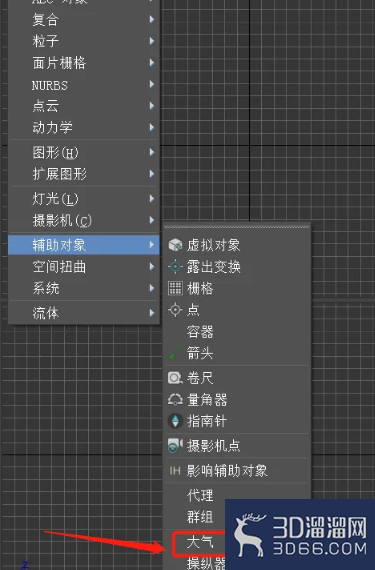
Task: Expand the NURBS submenu arrow
Action: pos(152,84)
